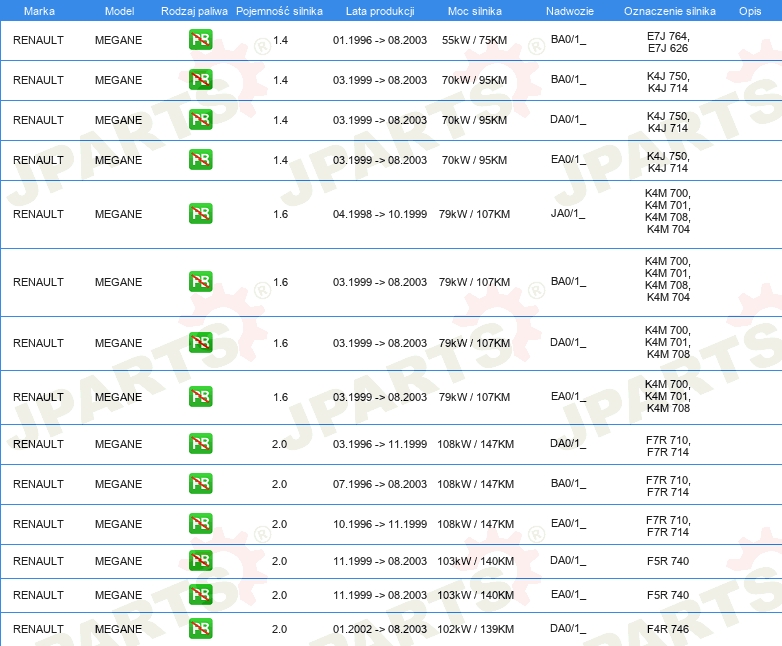This screenshot has width=782, height=646.
Task: Select the 1.6 capacity cell in the JA0/1_ row
Action: click(280, 214)
